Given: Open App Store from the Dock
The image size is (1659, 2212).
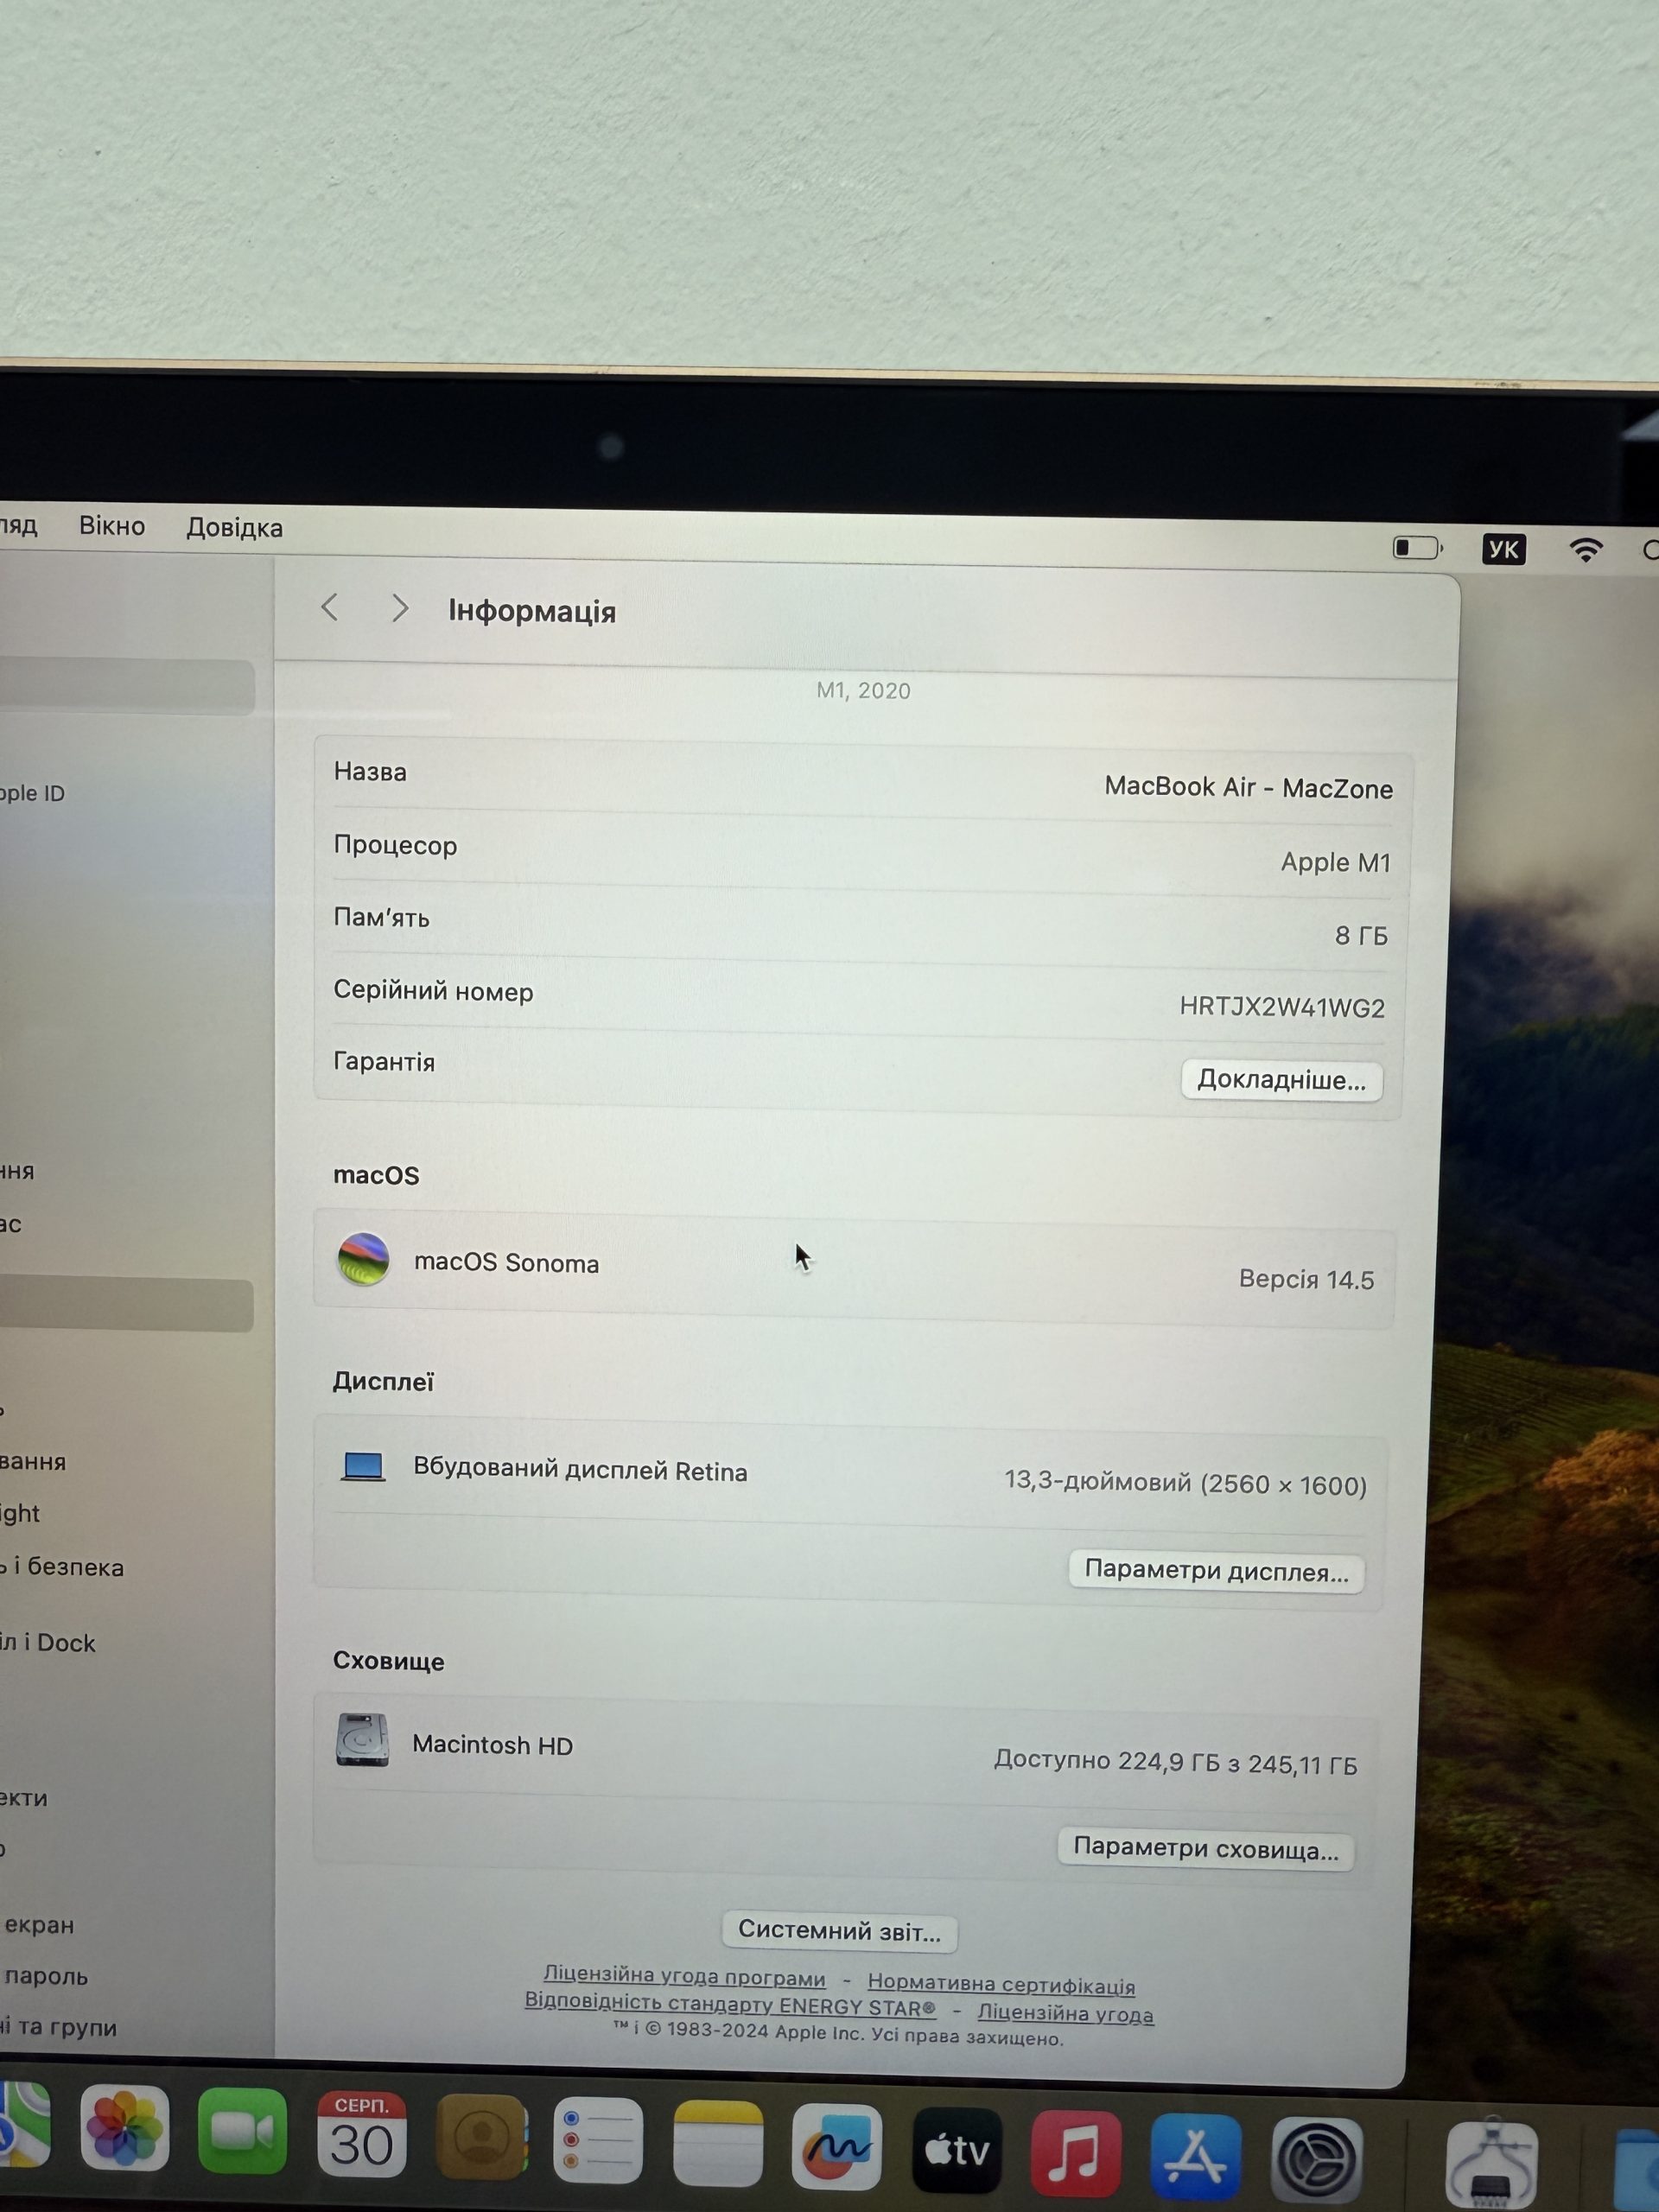Looking at the screenshot, I should (x=1196, y=2157).
